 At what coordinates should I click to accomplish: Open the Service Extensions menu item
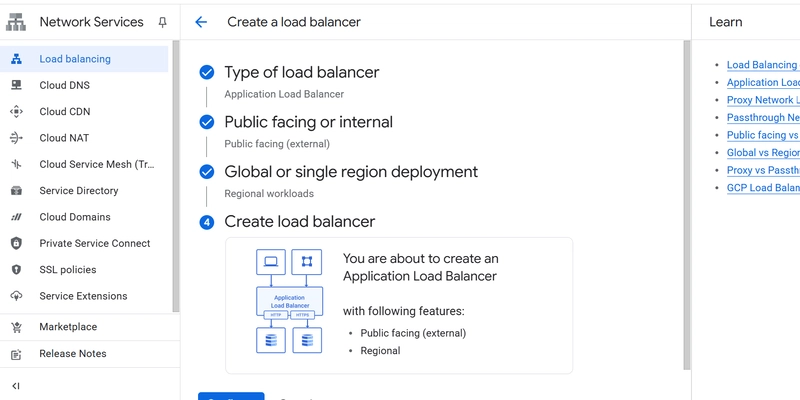[x=83, y=296]
